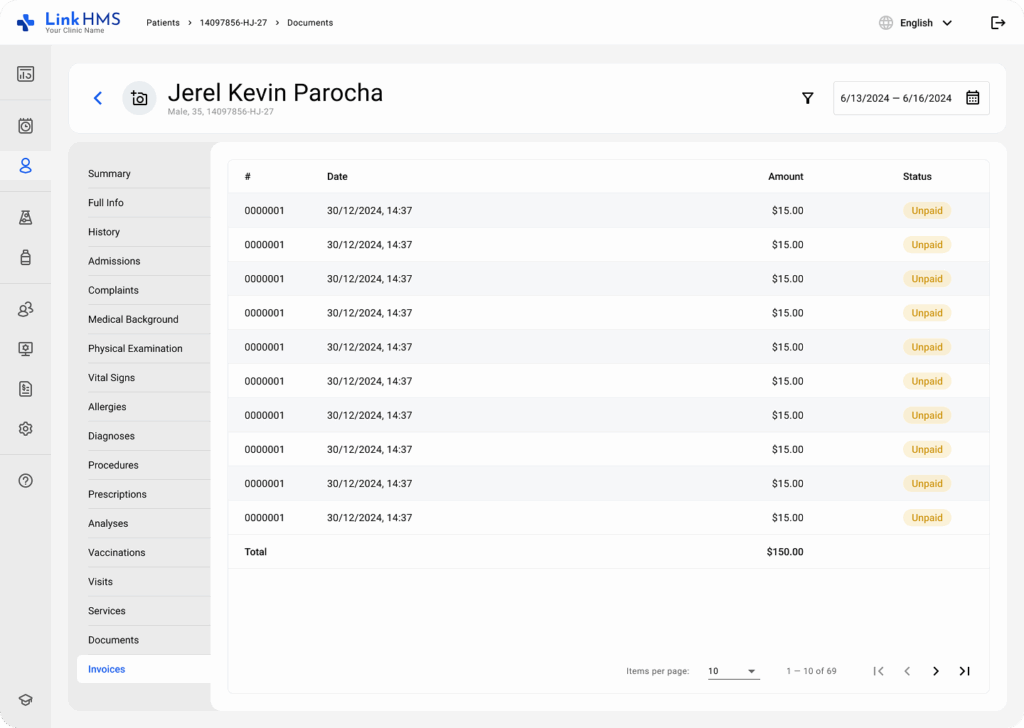This screenshot has width=1024, height=728.
Task: Go to the next invoices page
Action: [x=936, y=671]
